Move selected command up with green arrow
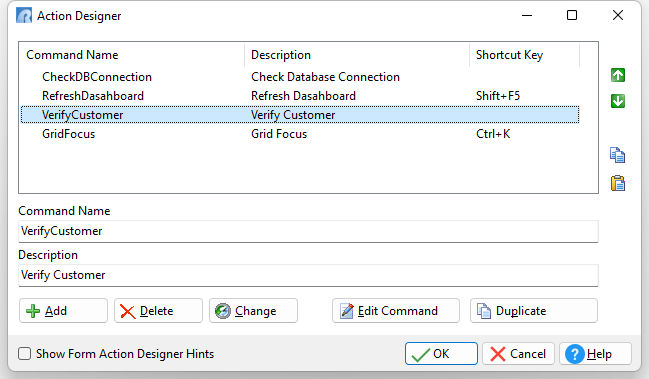Image resolution: width=649 pixels, height=379 pixels. pos(618,75)
